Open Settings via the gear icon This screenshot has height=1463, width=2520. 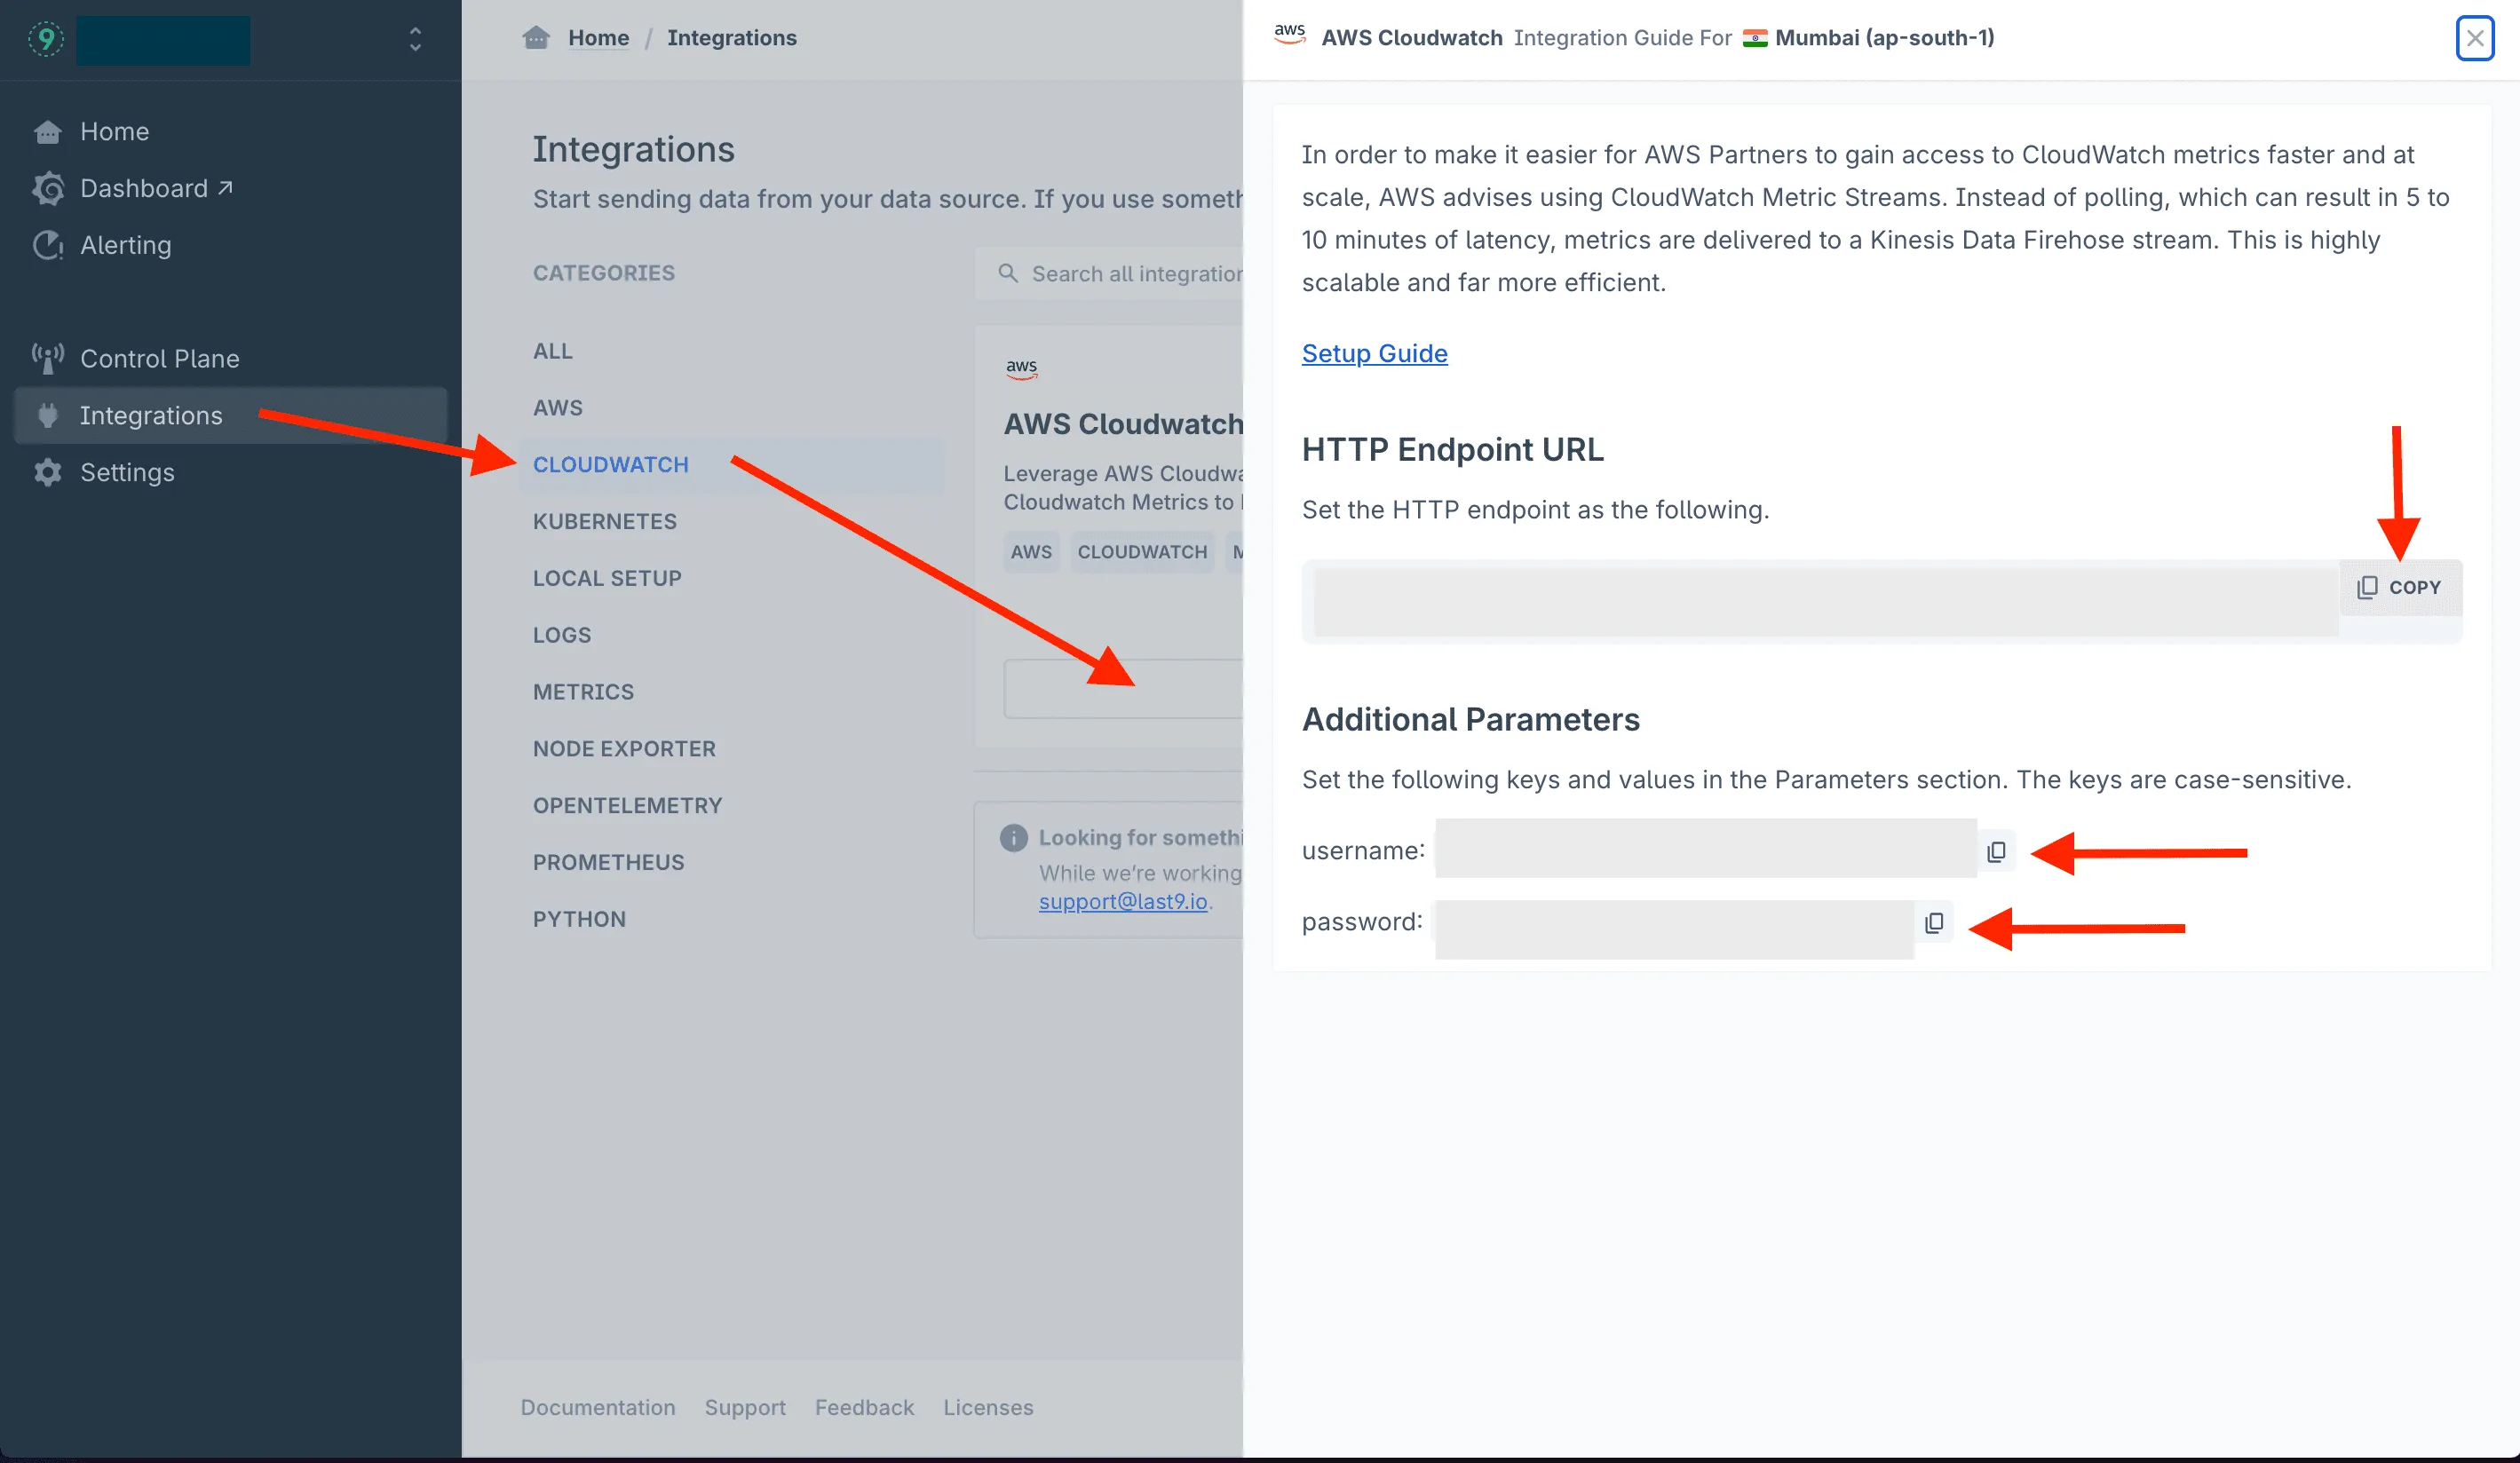point(48,472)
